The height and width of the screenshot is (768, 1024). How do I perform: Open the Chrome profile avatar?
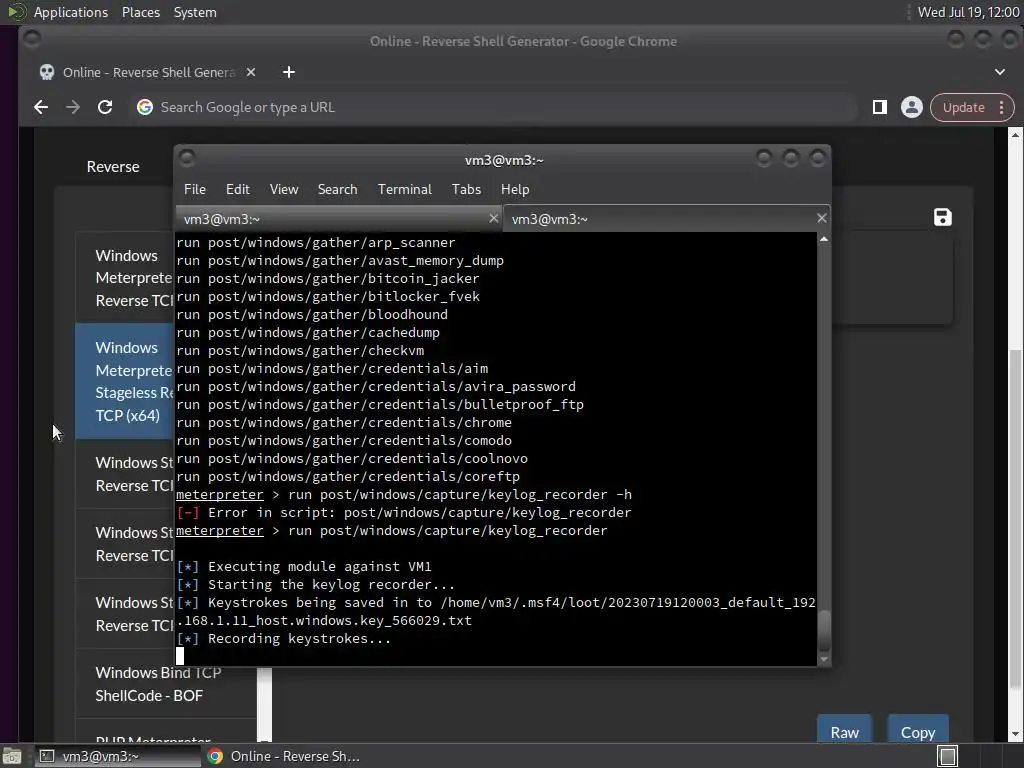coord(912,107)
